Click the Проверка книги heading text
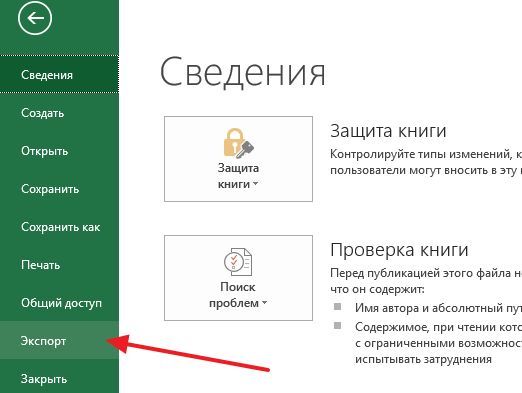This screenshot has width=522, height=393. (399, 250)
